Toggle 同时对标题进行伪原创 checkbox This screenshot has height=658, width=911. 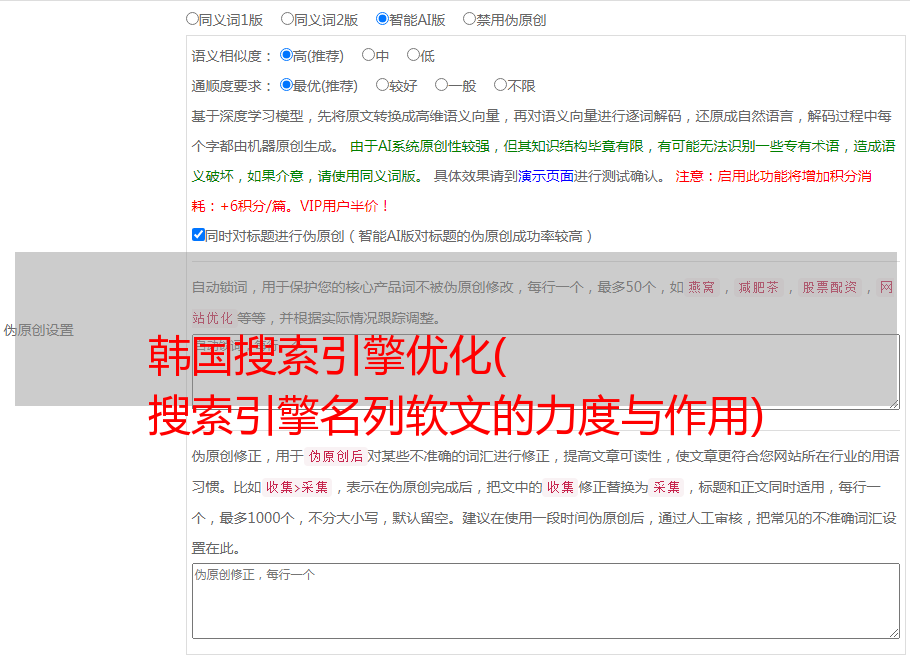198,235
